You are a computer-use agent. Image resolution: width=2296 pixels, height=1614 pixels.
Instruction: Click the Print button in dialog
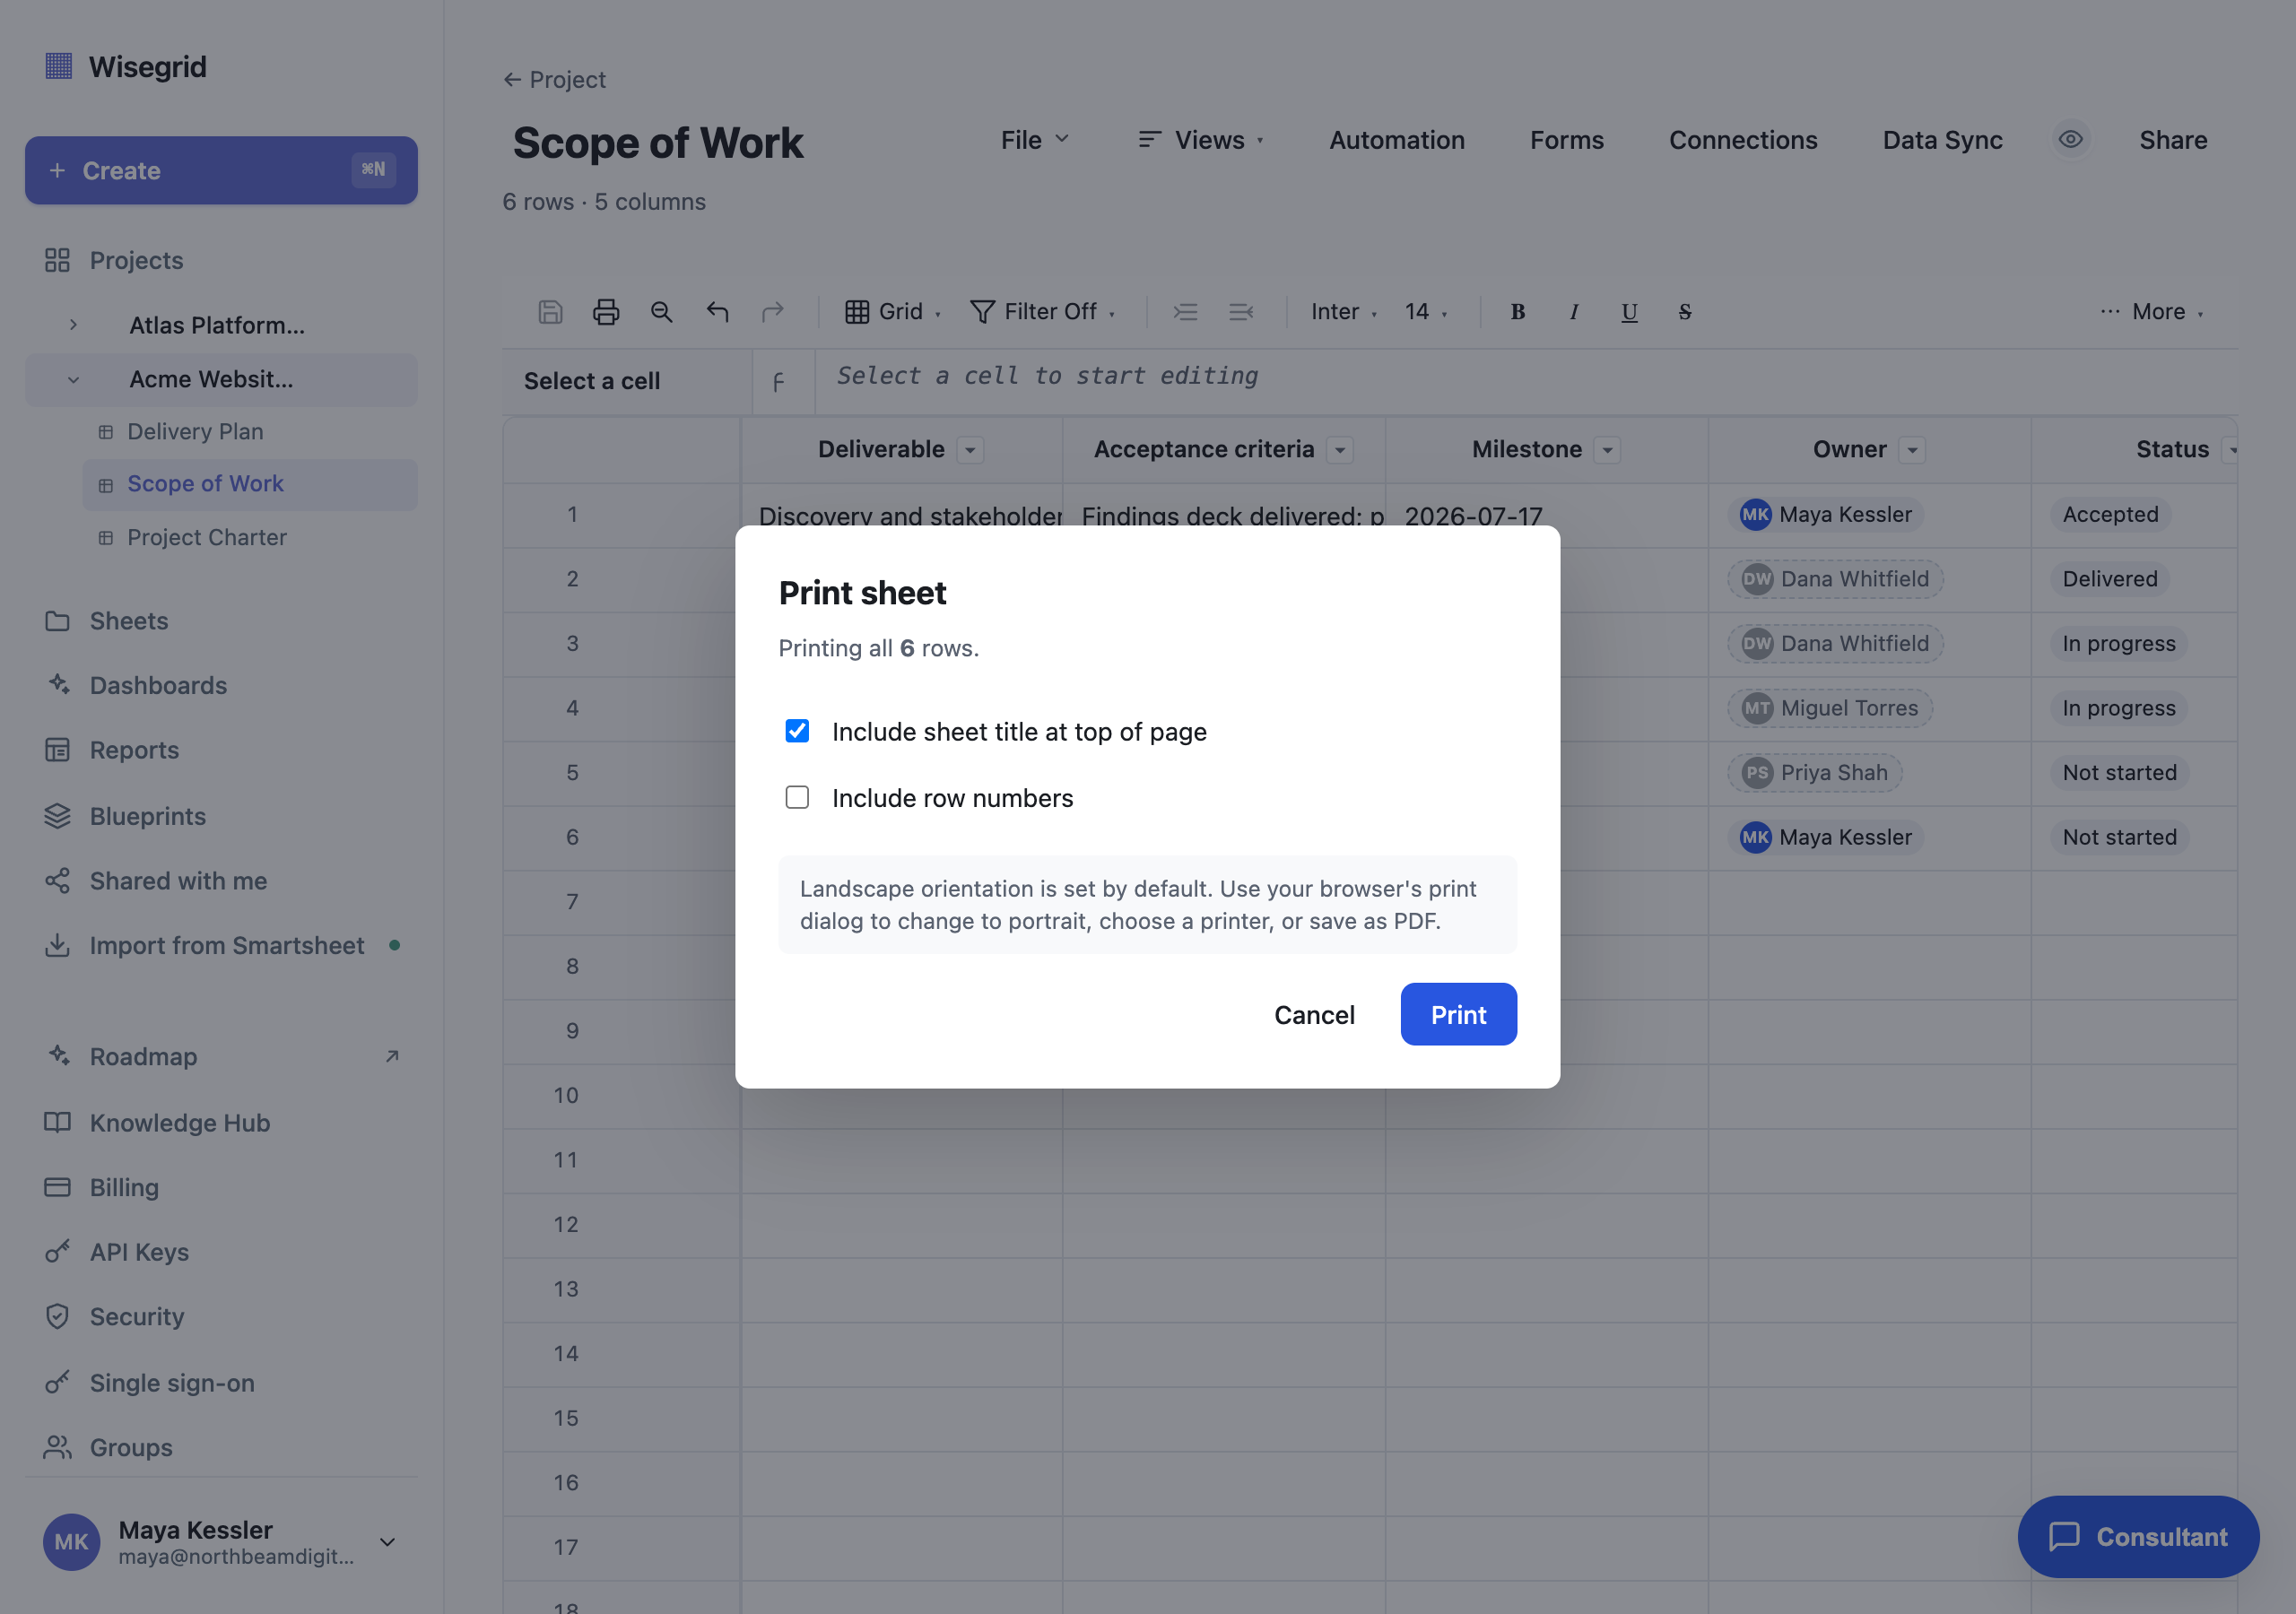tap(1458, 1014)
